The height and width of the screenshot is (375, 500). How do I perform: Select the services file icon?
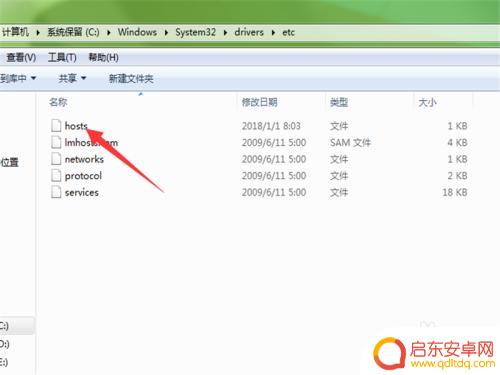click(x=56, y=192)
